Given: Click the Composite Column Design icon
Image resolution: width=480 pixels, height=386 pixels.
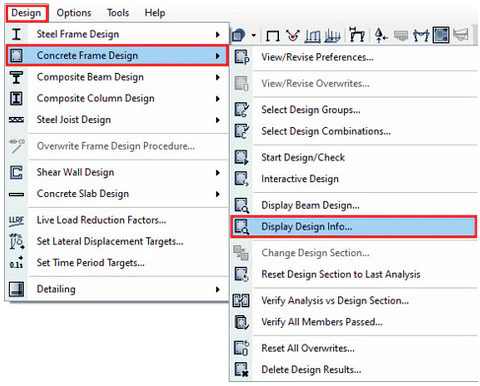Looking at the screenshot, I should click(16, 98).
